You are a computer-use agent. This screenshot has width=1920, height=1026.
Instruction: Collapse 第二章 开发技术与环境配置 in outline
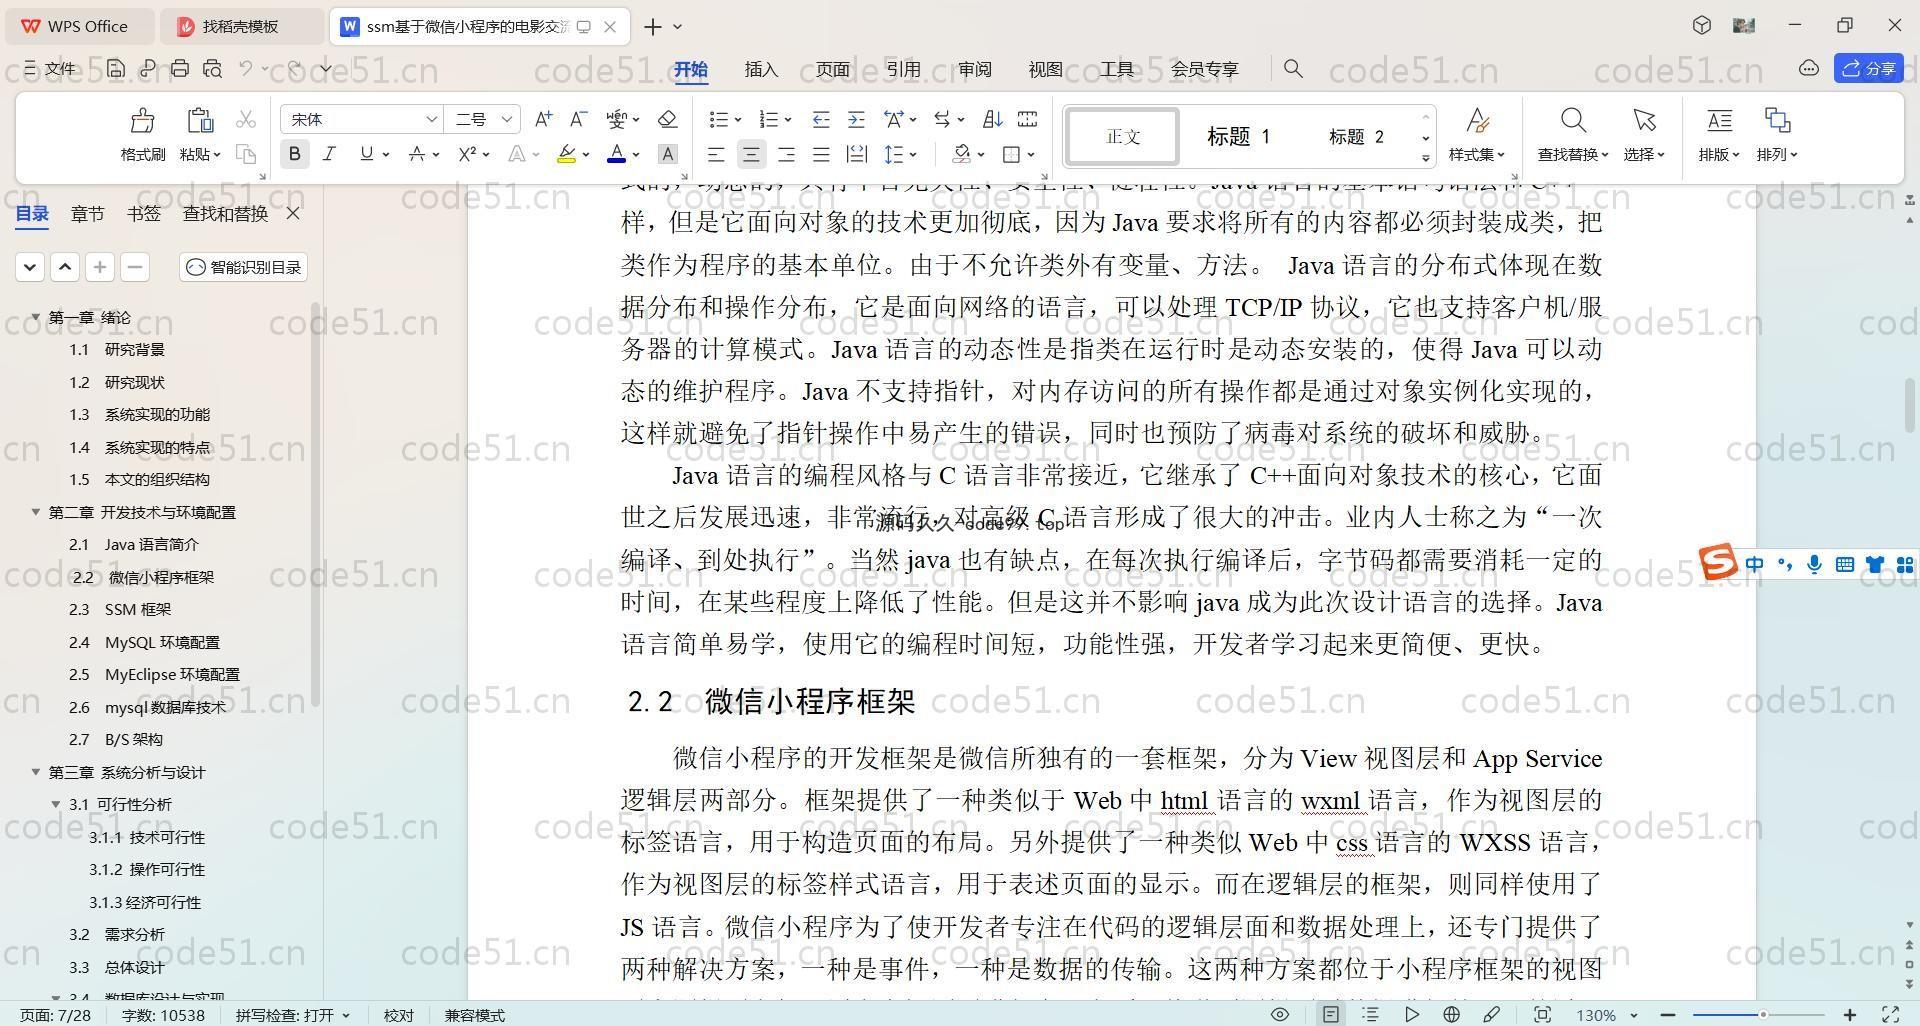36,512
